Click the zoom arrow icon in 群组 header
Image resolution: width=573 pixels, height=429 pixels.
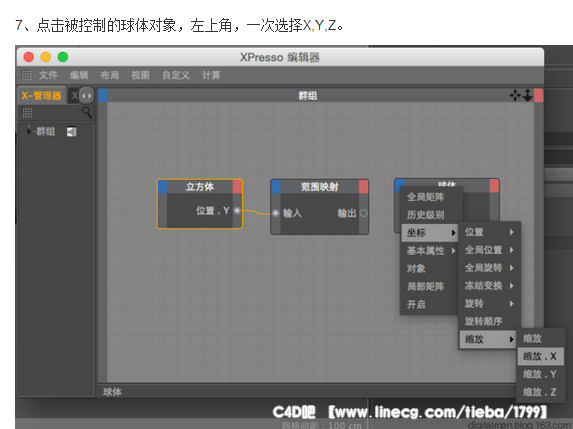coord(527,95)
